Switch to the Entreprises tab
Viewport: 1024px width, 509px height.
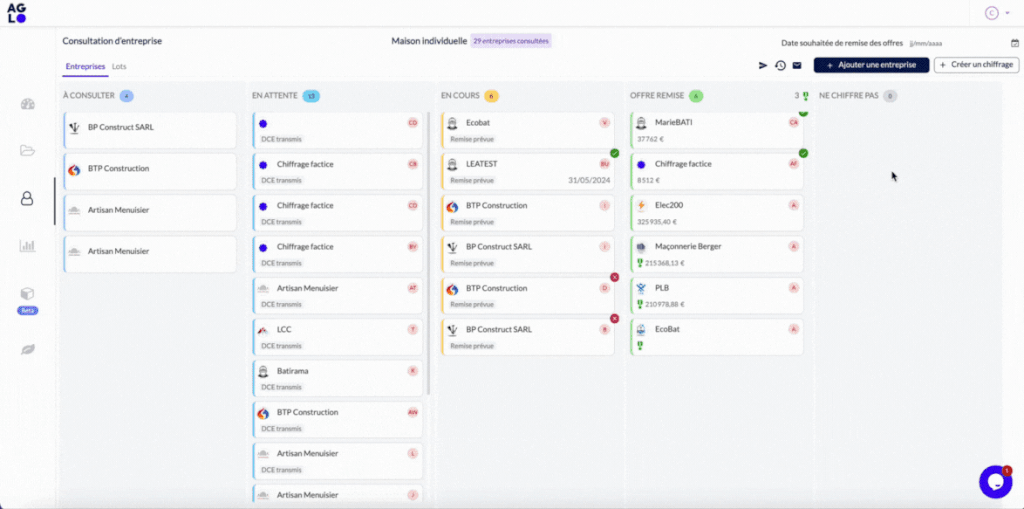click(86, 67)
